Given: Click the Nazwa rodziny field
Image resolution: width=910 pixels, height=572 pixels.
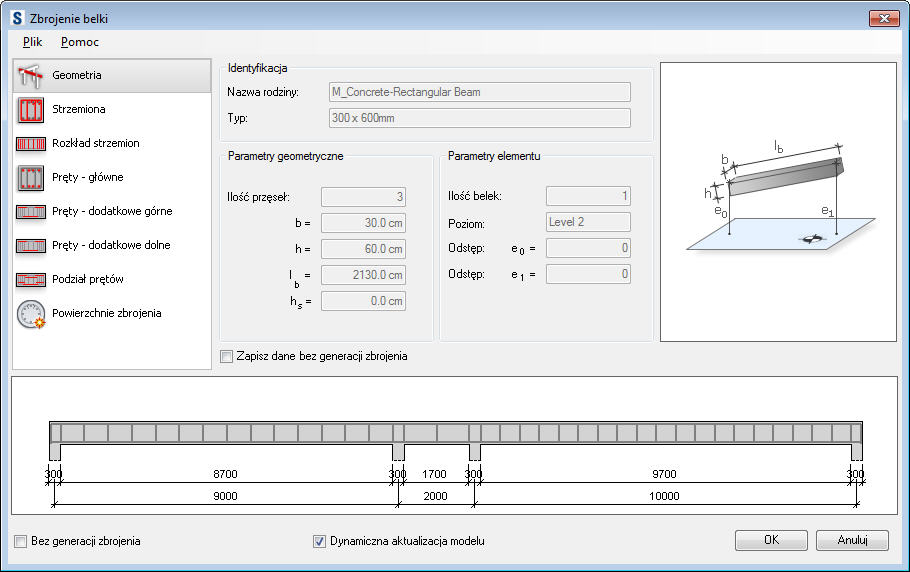Looking at the screenshot, I should tap(479, 92).
